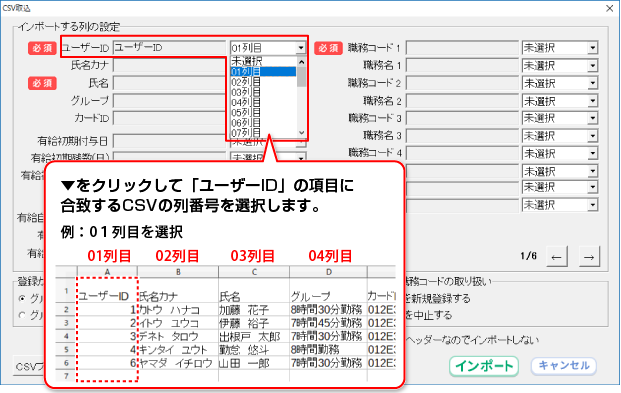Click the 氏名 text field

pyautogui.click(x=169, y=83)
